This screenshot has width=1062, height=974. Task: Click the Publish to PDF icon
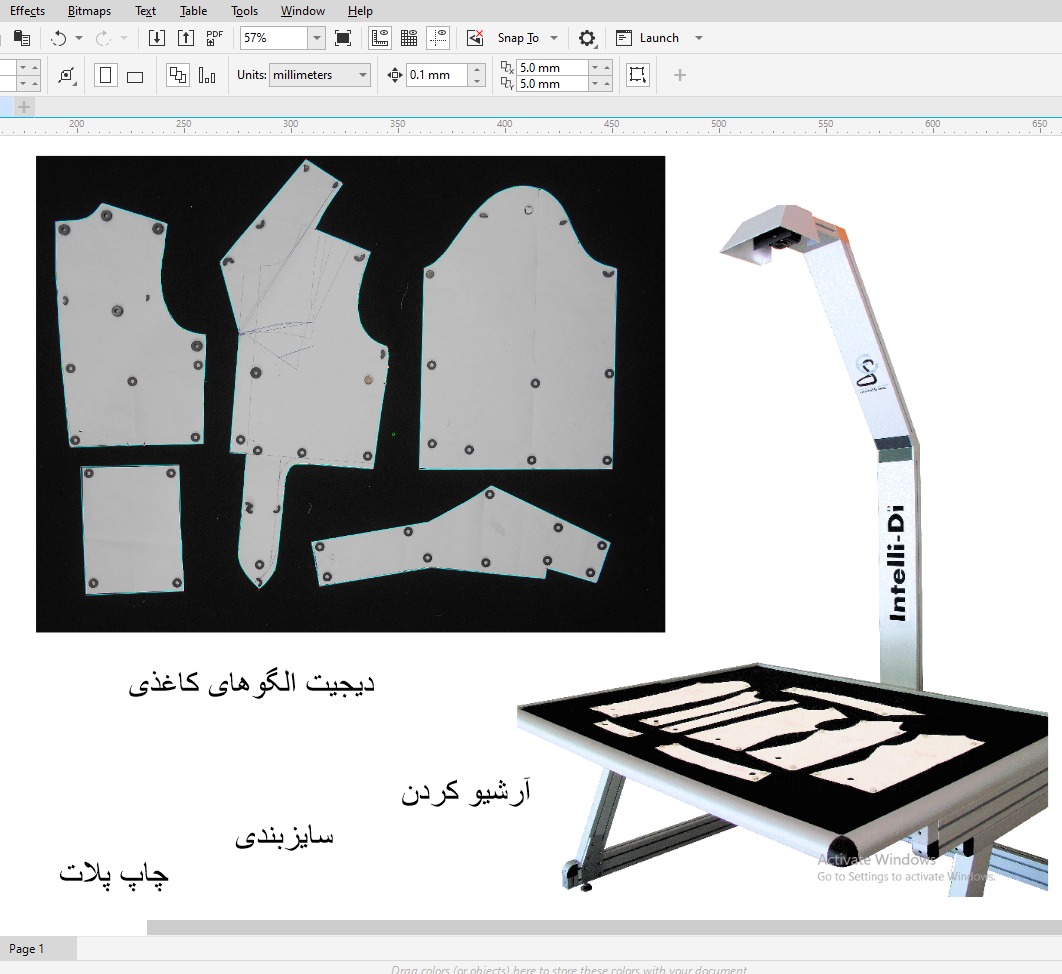[x=214, y=38]
